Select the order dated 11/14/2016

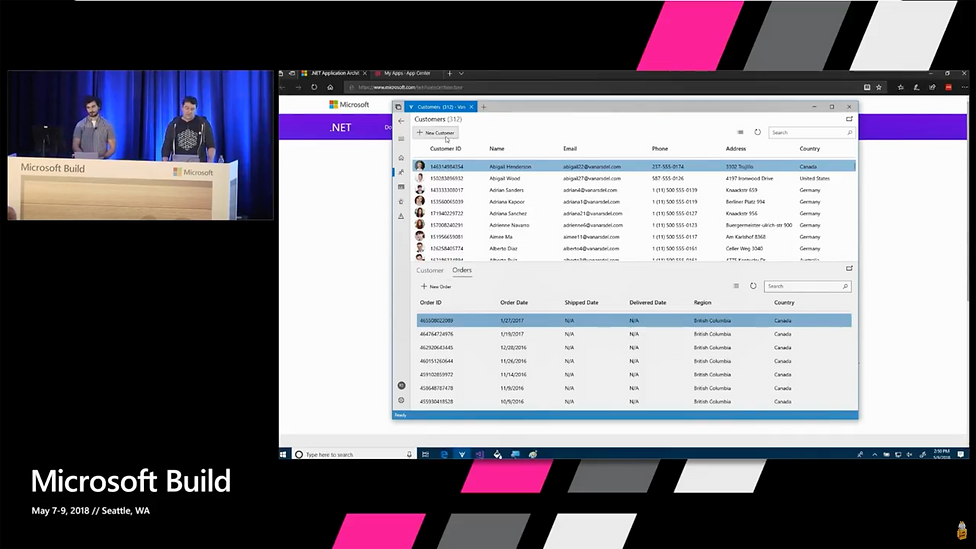pyautogui.click(x=634, y=375)
